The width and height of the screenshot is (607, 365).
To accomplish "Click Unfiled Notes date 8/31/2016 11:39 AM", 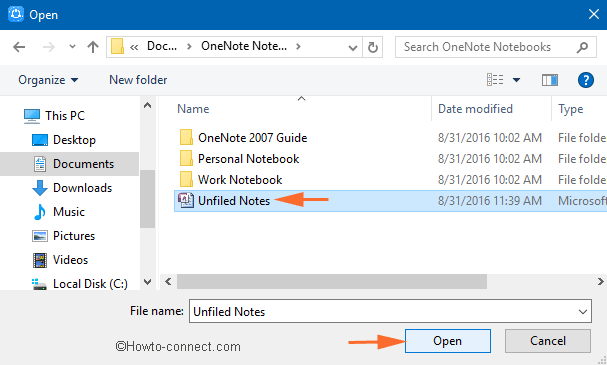I will click(x=490, y=200).
